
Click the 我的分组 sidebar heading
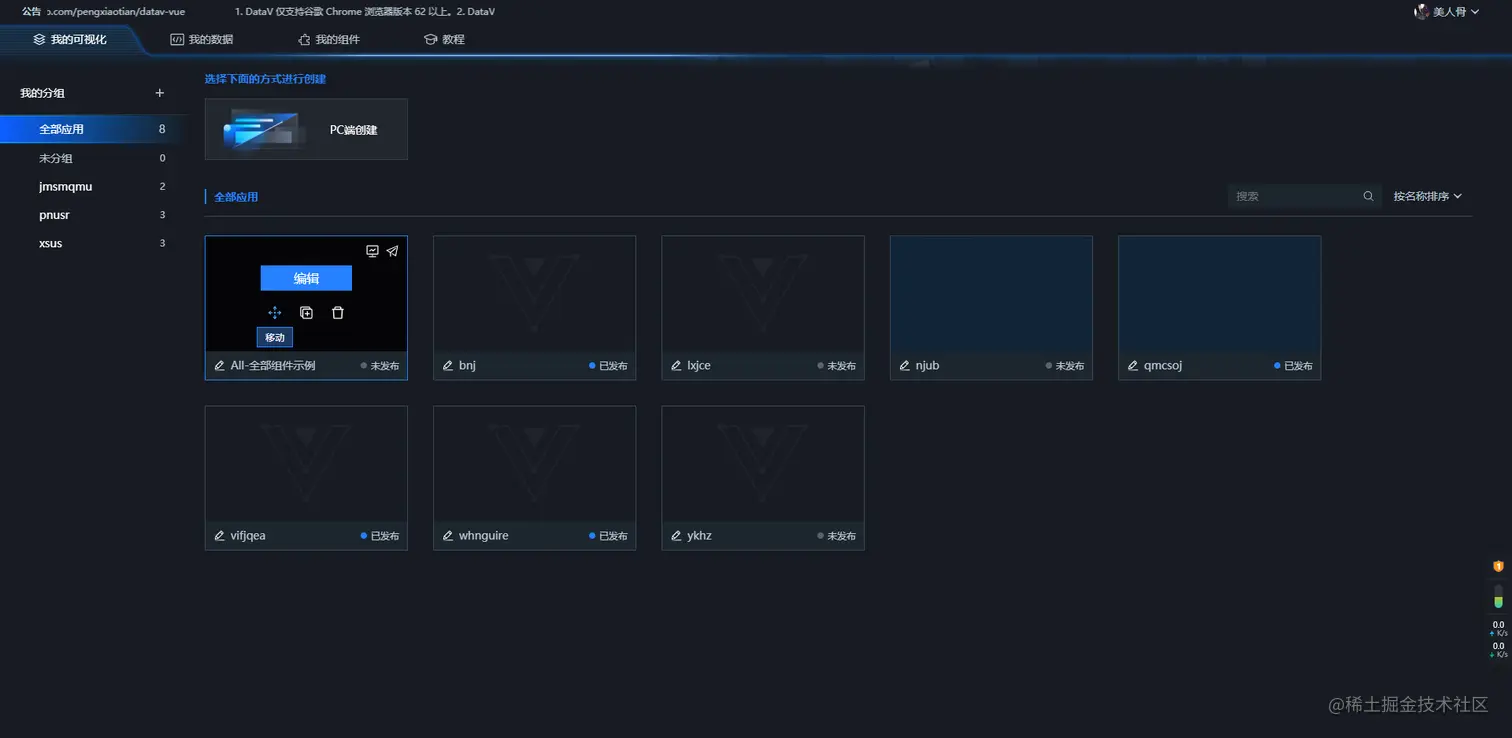pos(42,93)
